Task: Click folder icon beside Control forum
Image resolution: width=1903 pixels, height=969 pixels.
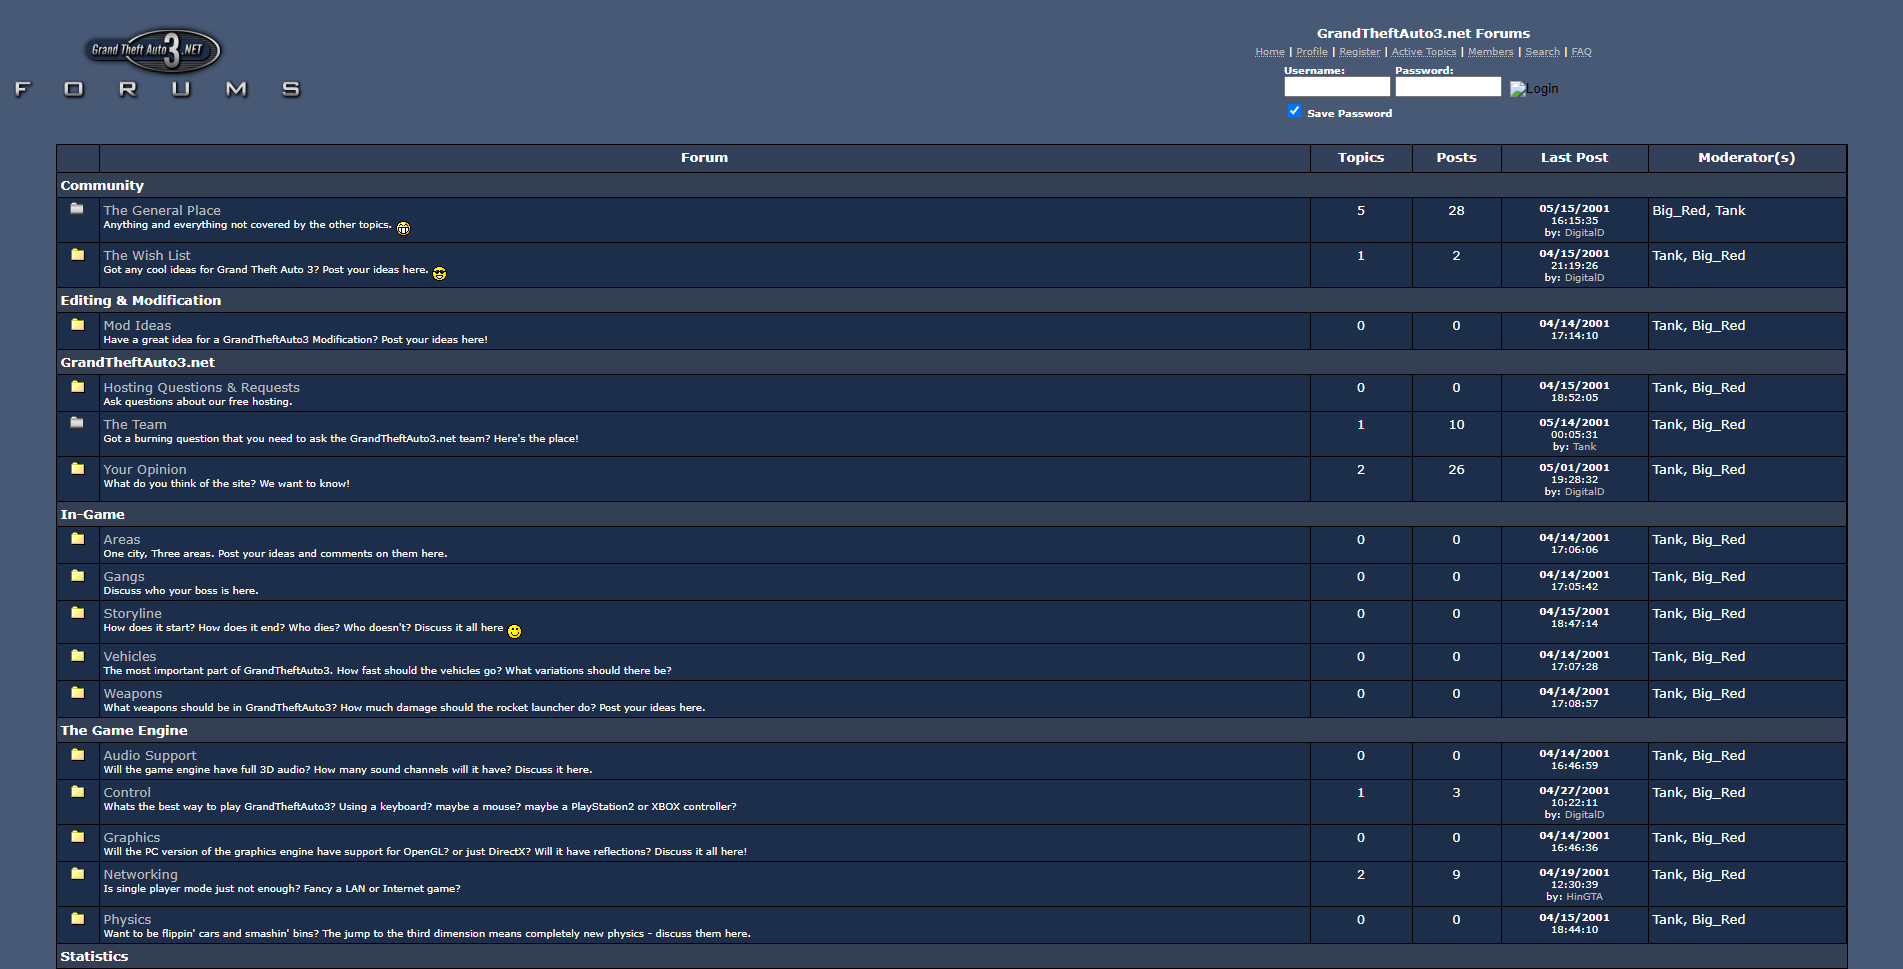Action: tap(77, 791)
